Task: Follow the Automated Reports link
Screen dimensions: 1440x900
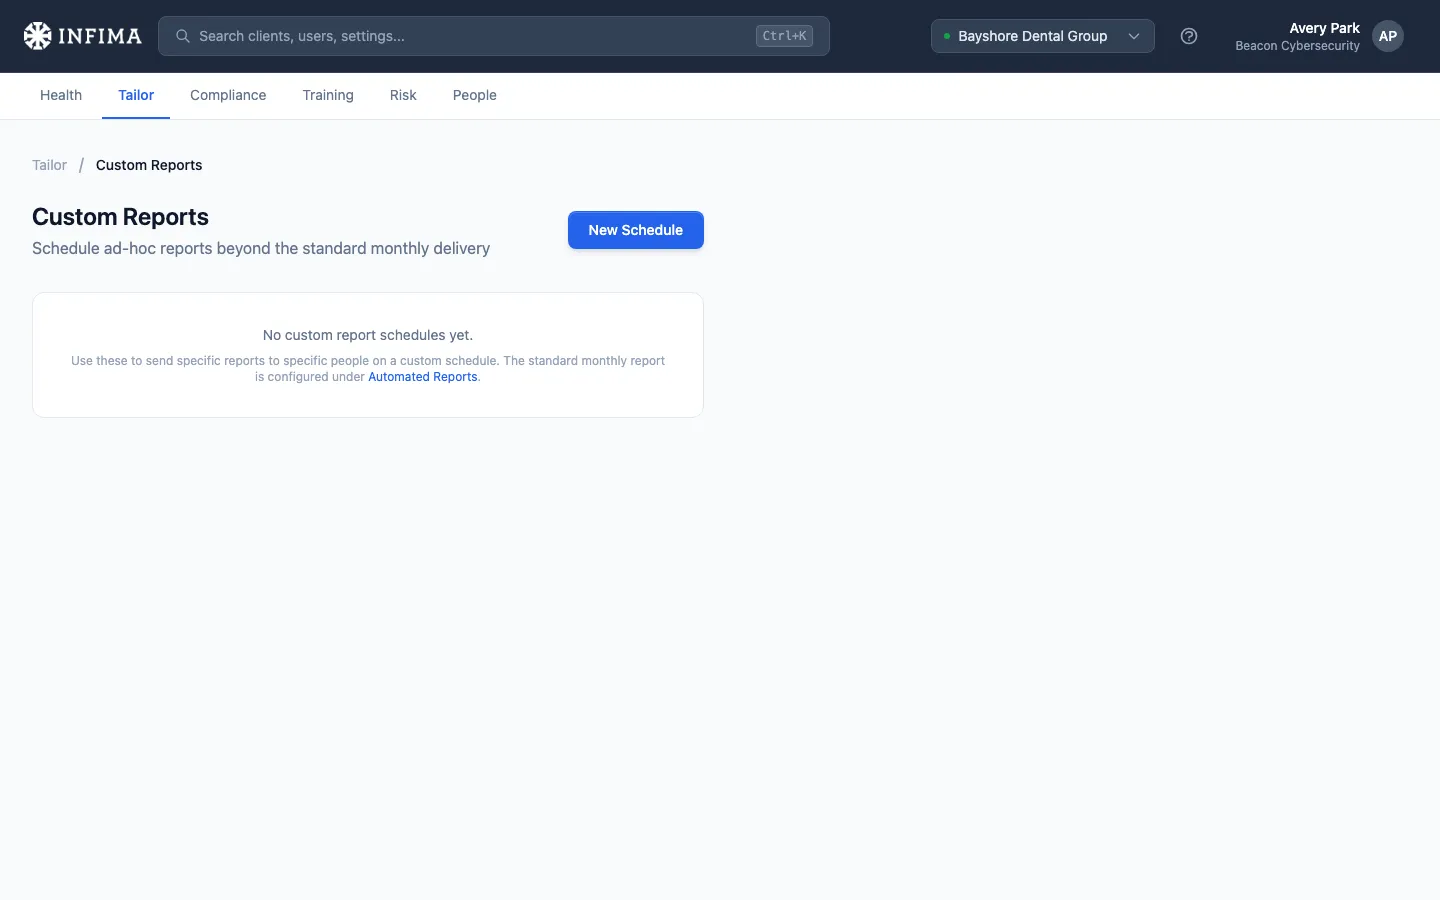Action: (423, 377)
